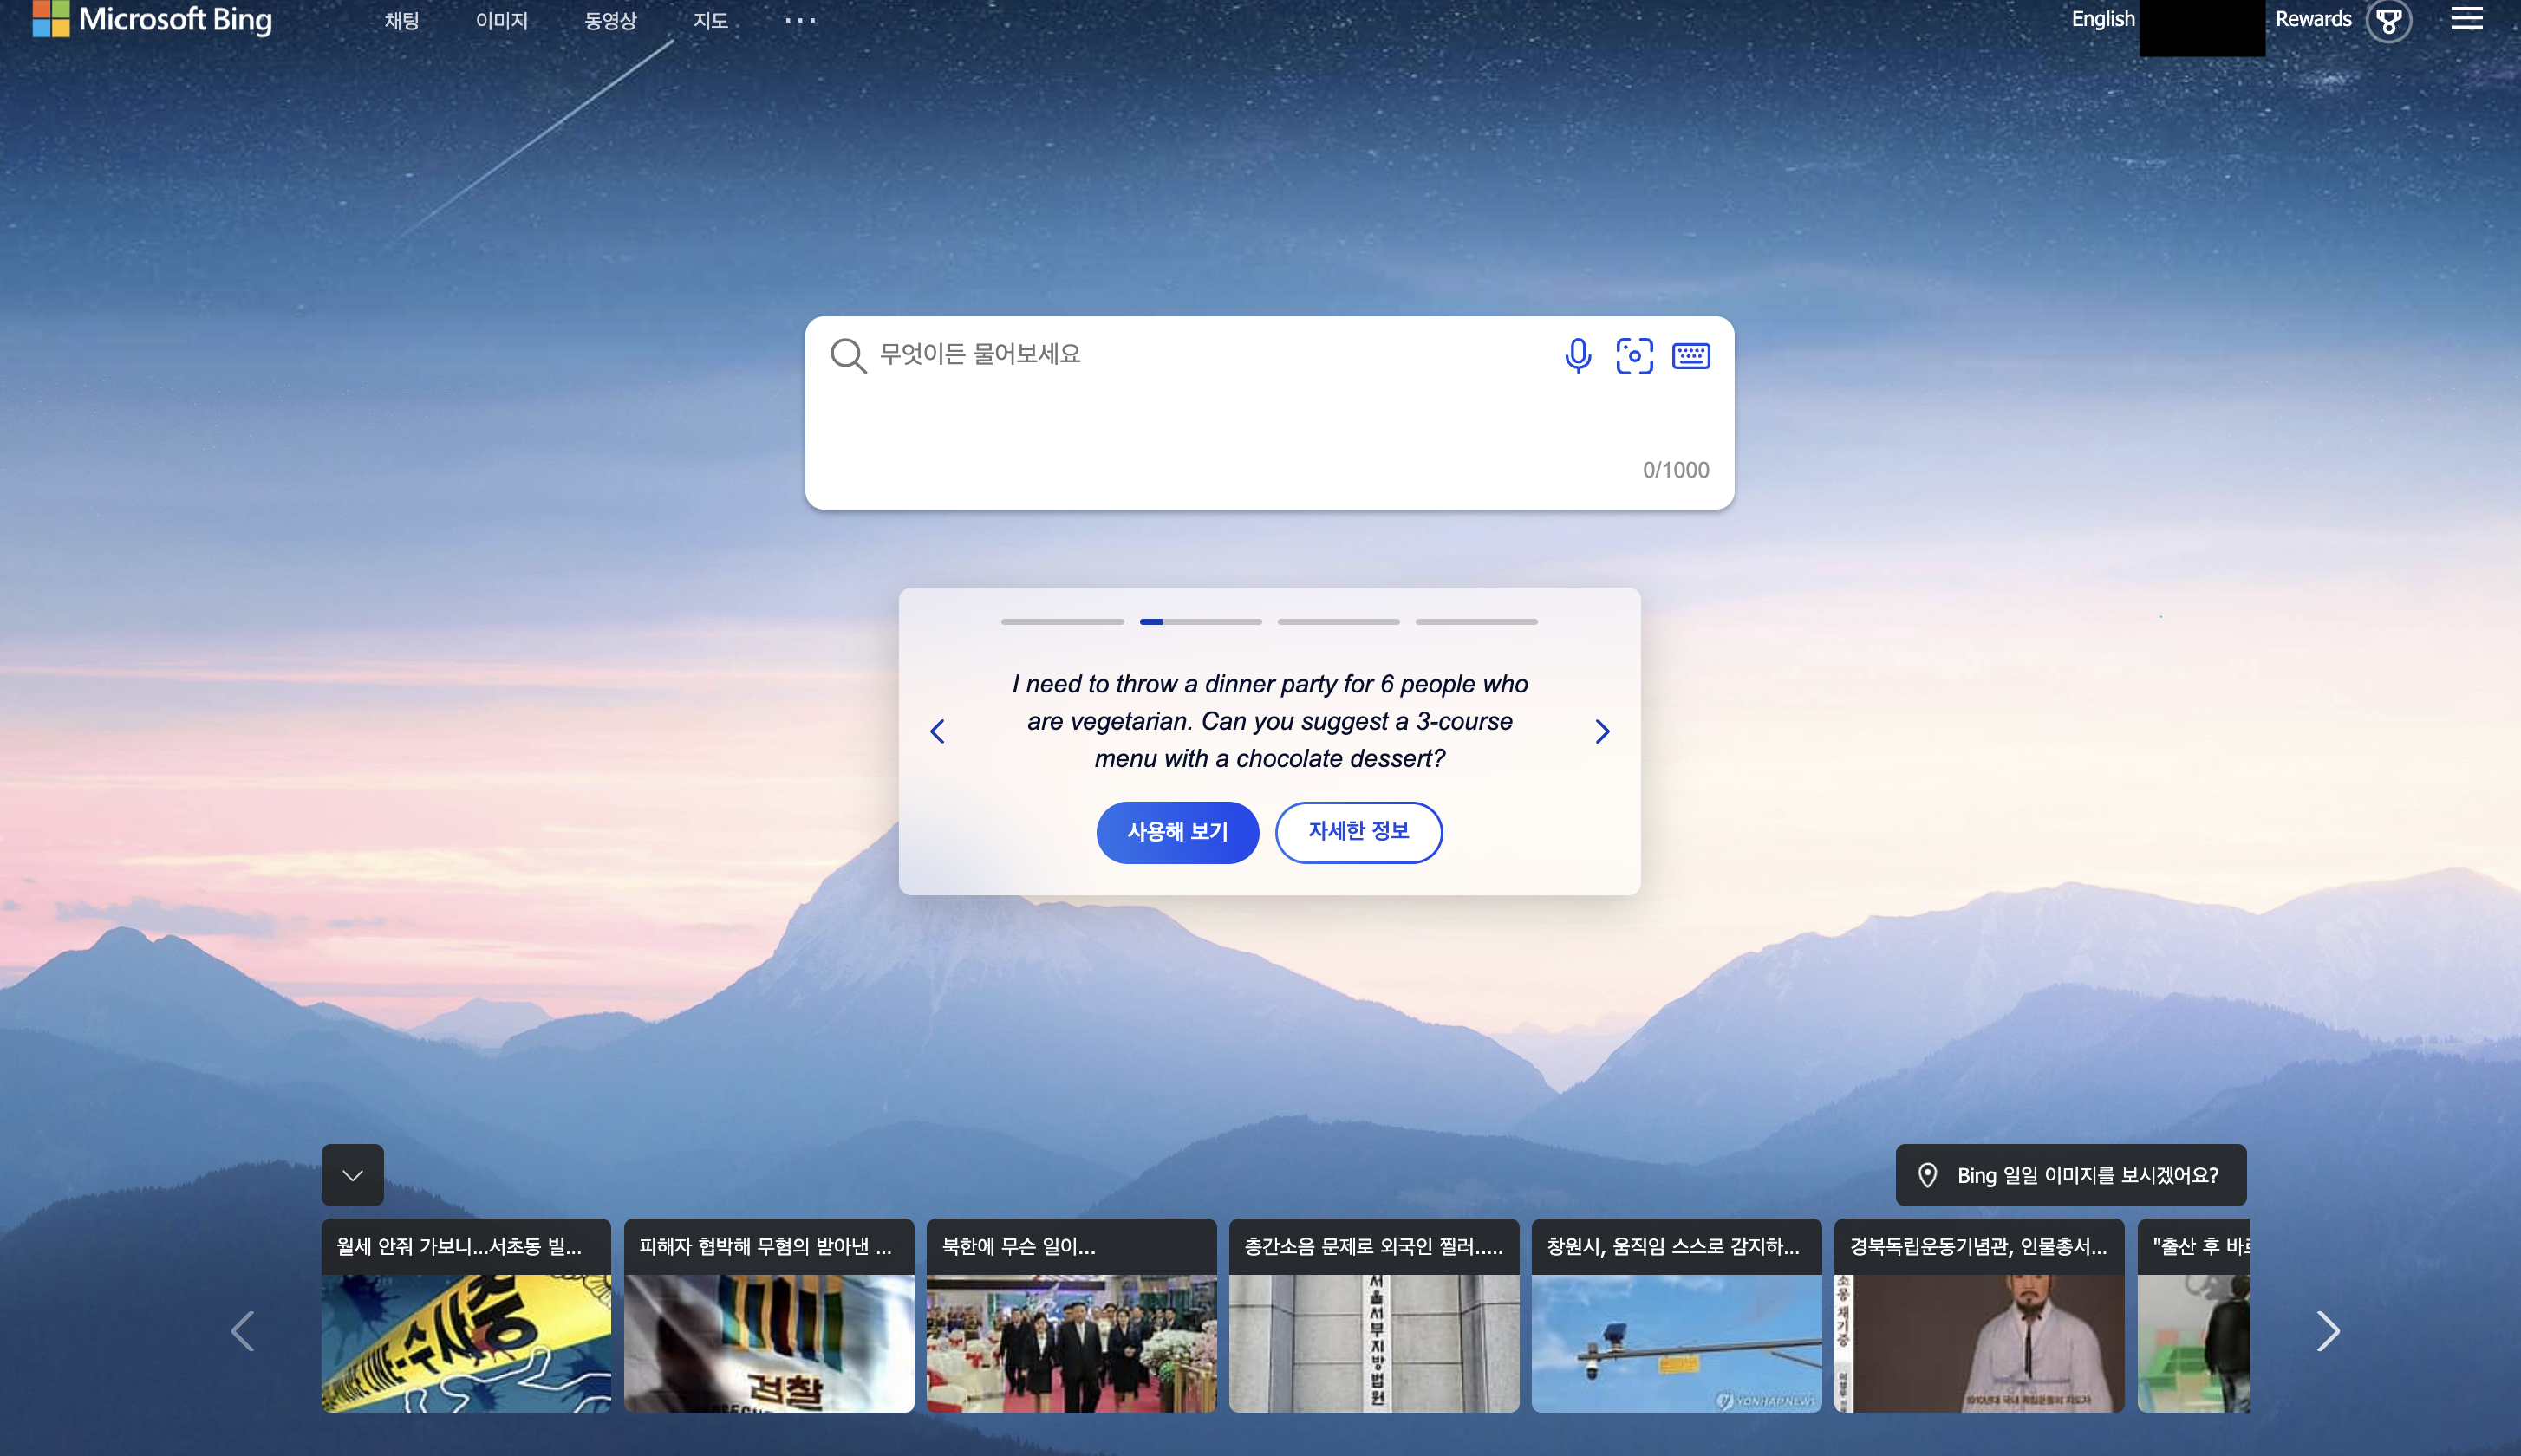Viewport: 2521px width, 1456px height.
Task: Go to previous suggestion prompt
Action: click(937, 731)
